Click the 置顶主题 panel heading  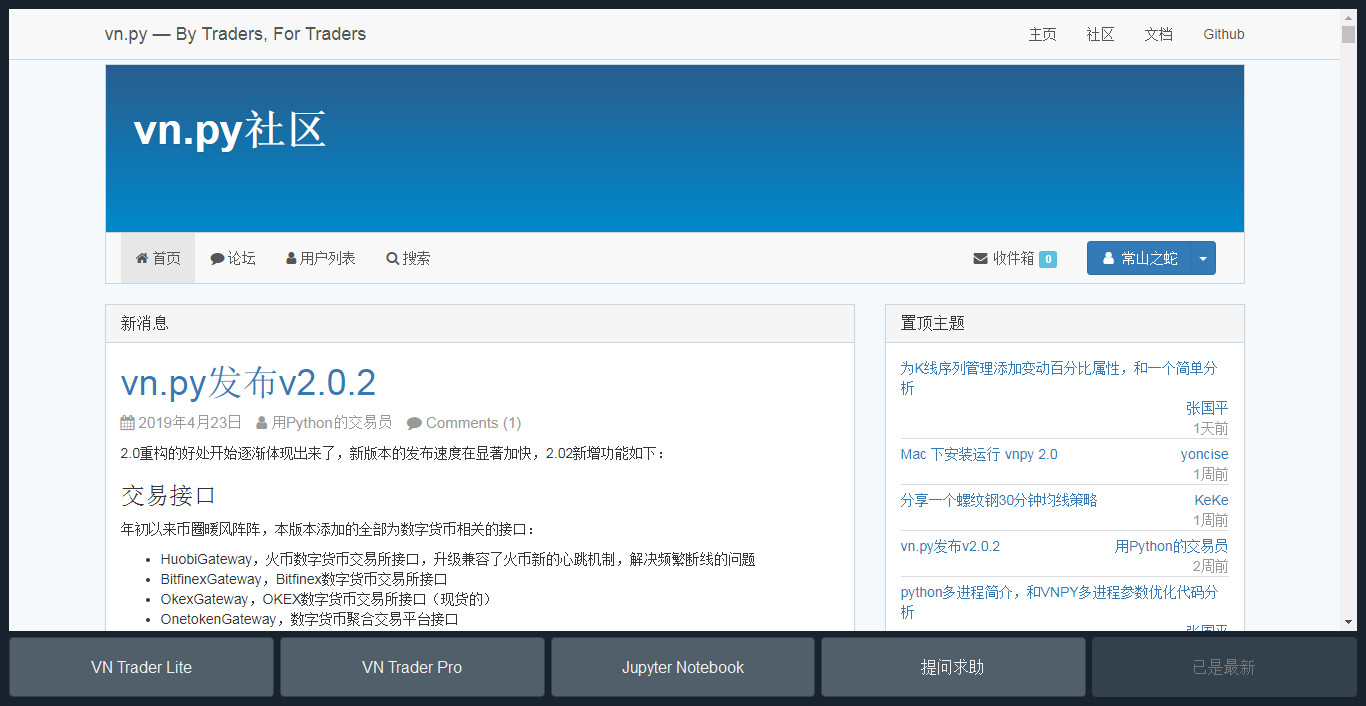[933, 323]
